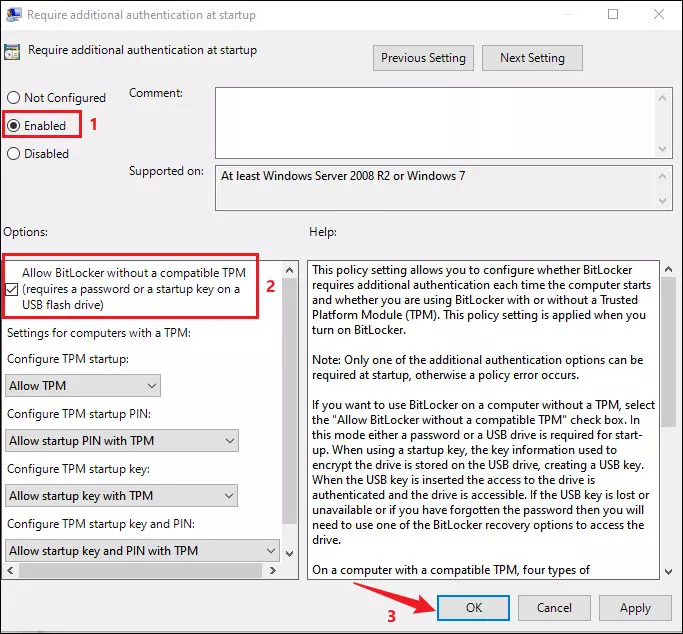Click the Options horizontal scrollbar thumb
The image size is (683, 634).
point(141,570)
